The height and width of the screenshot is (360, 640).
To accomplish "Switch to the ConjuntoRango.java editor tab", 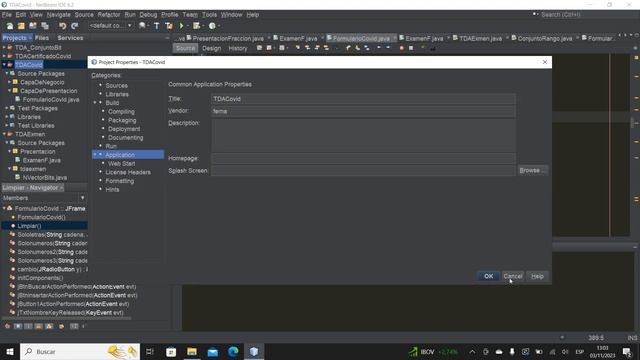I will point(544,38).
